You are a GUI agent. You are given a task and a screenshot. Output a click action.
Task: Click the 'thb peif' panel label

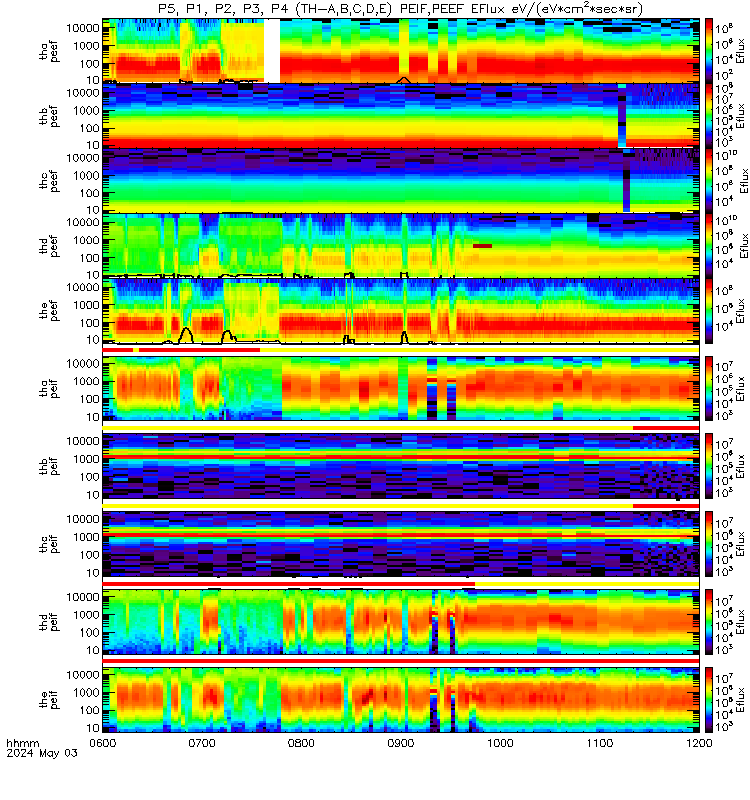[x=49, y=466]
